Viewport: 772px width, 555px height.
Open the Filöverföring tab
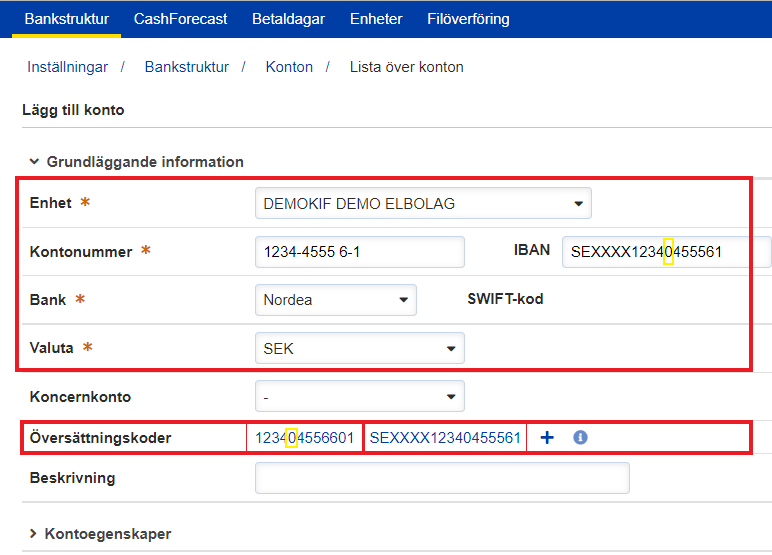pos(468,19)
